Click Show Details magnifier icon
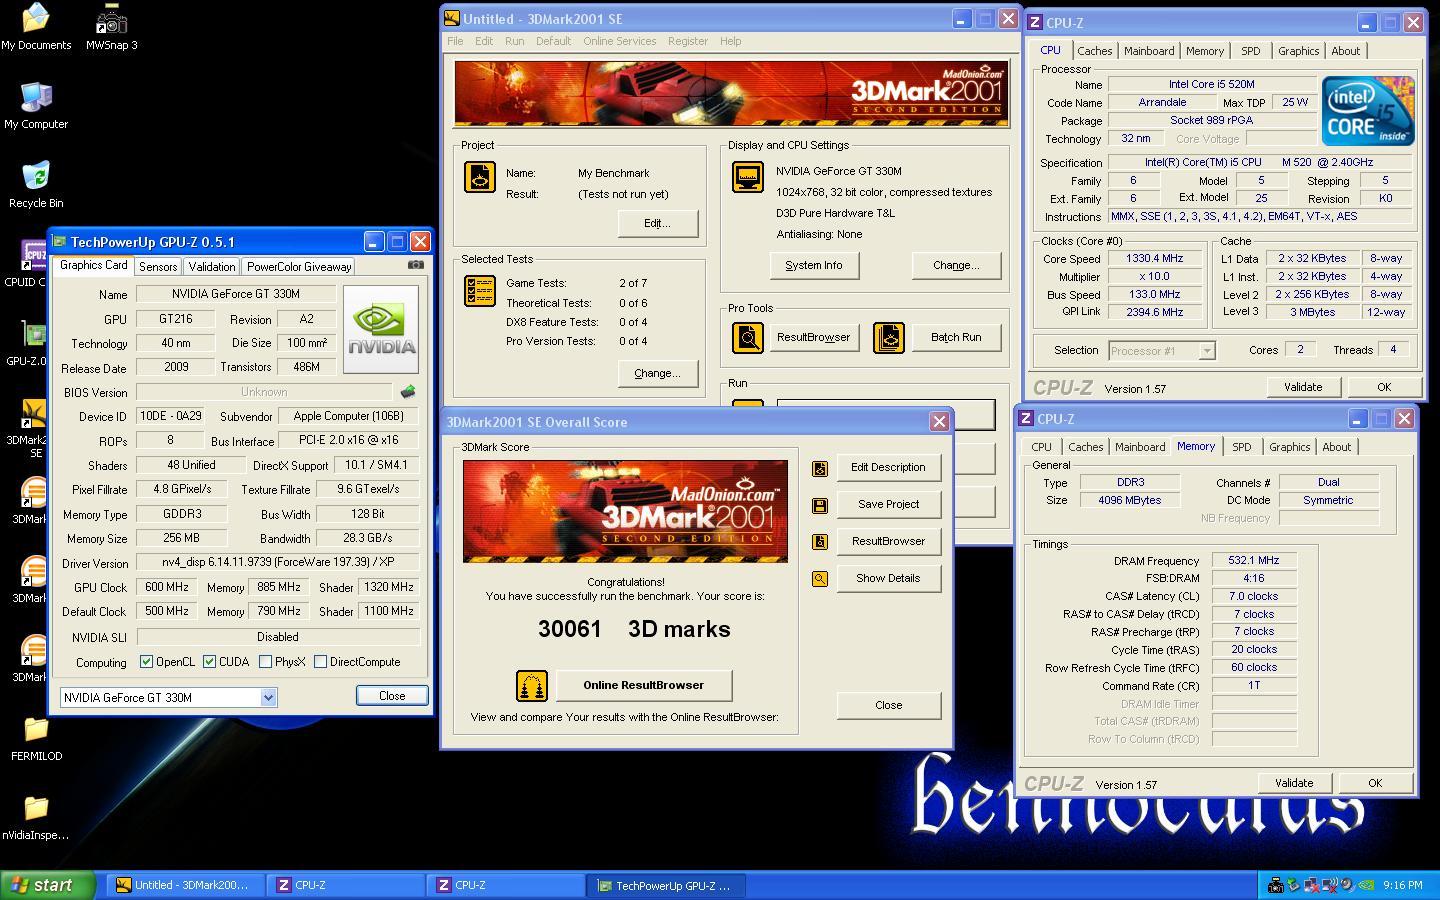The image size is (1440, 900). coord(820,579)
